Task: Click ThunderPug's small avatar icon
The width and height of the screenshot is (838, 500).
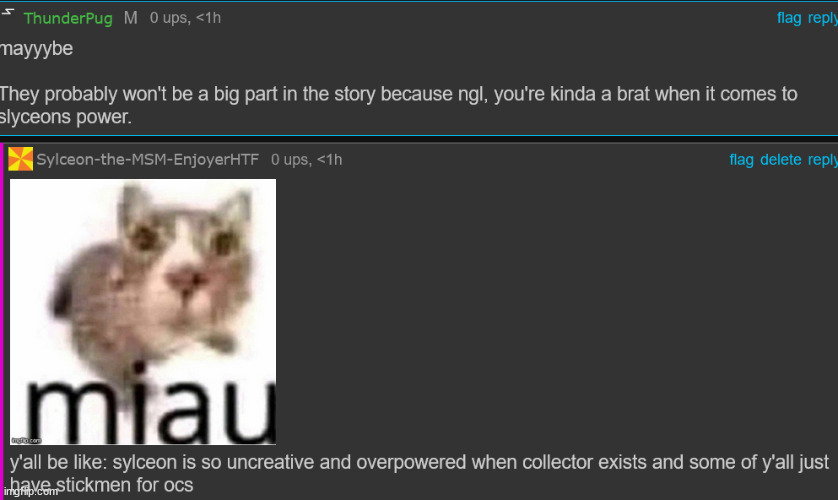Action: tap(7, 12)
